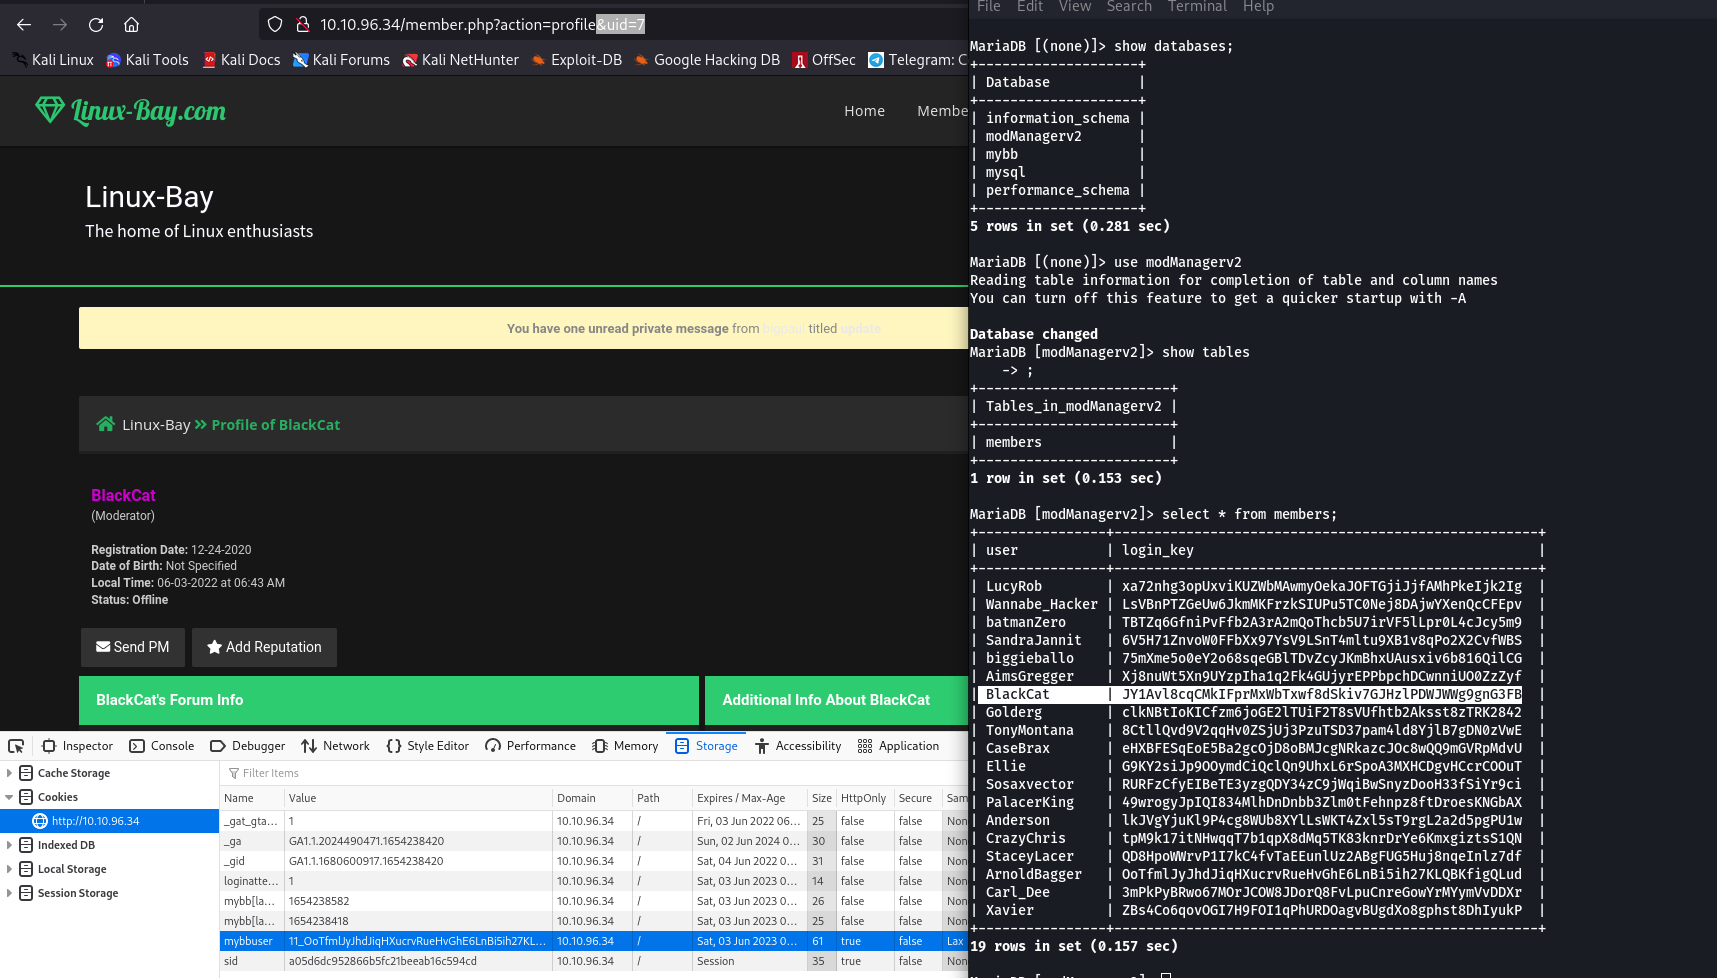This screenshot has height=978, width=1717.
Task: Open the Exploit-DB bookmark
Action: pos(576,60)
